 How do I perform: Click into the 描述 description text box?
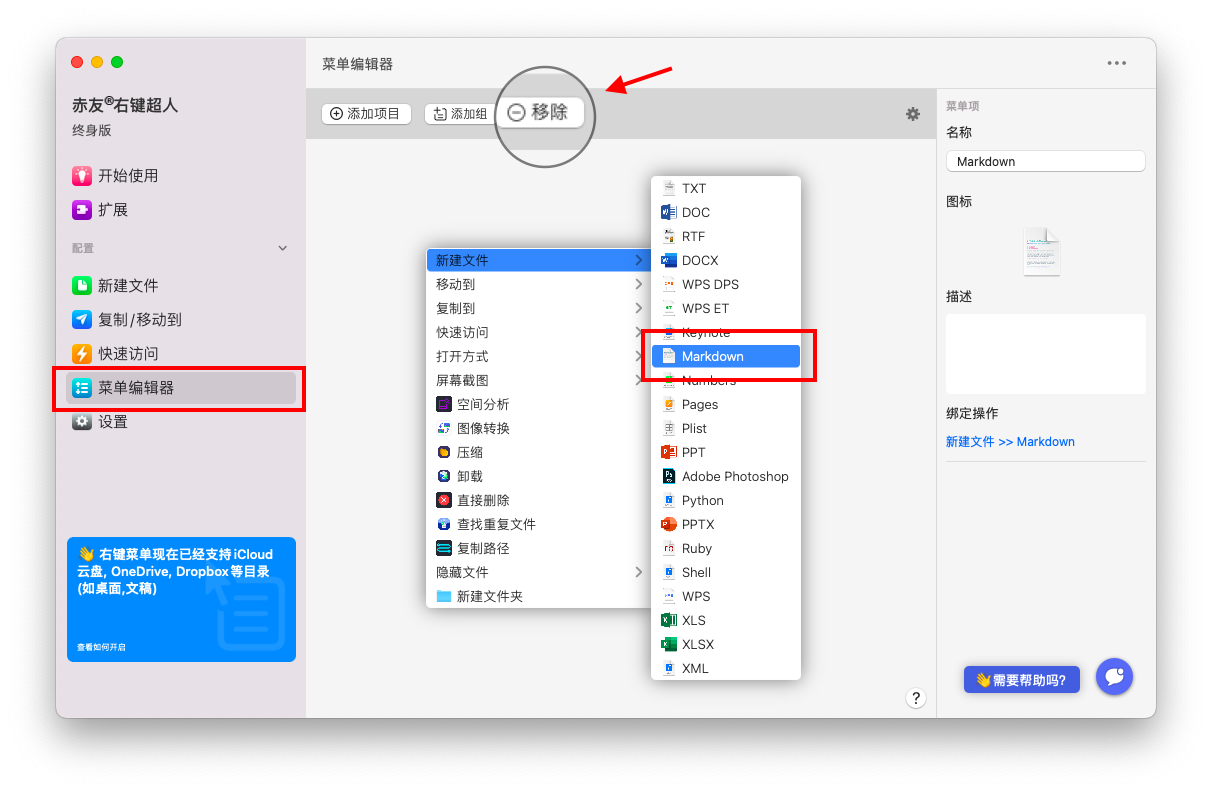(x=1045, y=354)
